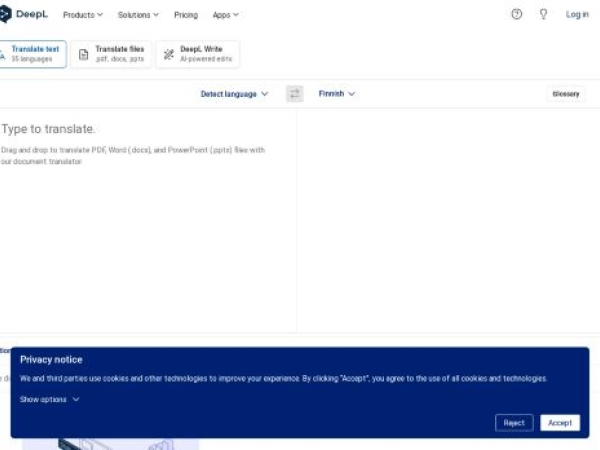Open the help question-mark icon
The image size is (600, 450).
tap(517, 14)
